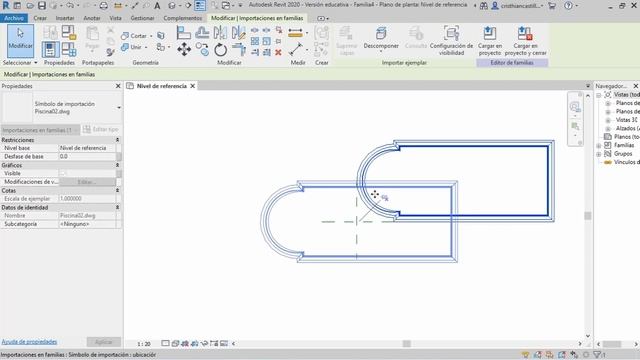
Task: Toggle Select Links icon in status bar
Action: 525,355
